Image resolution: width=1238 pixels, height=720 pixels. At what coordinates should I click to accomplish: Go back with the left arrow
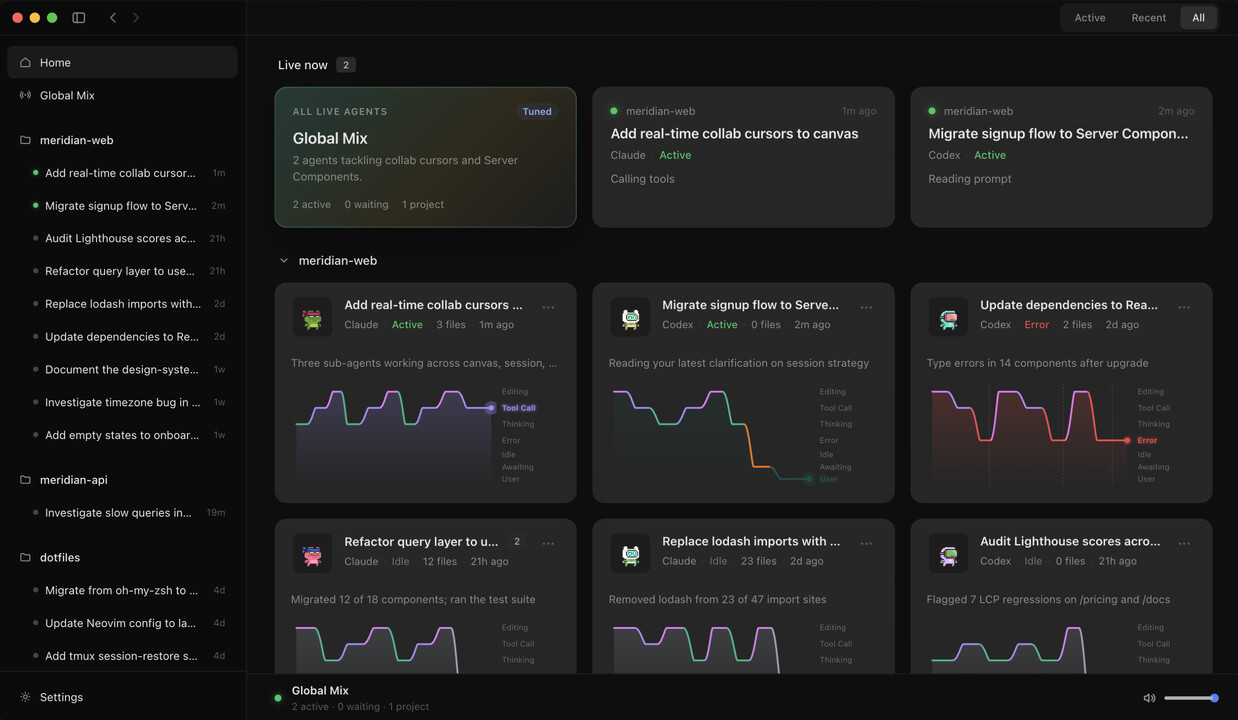(113, 17)
